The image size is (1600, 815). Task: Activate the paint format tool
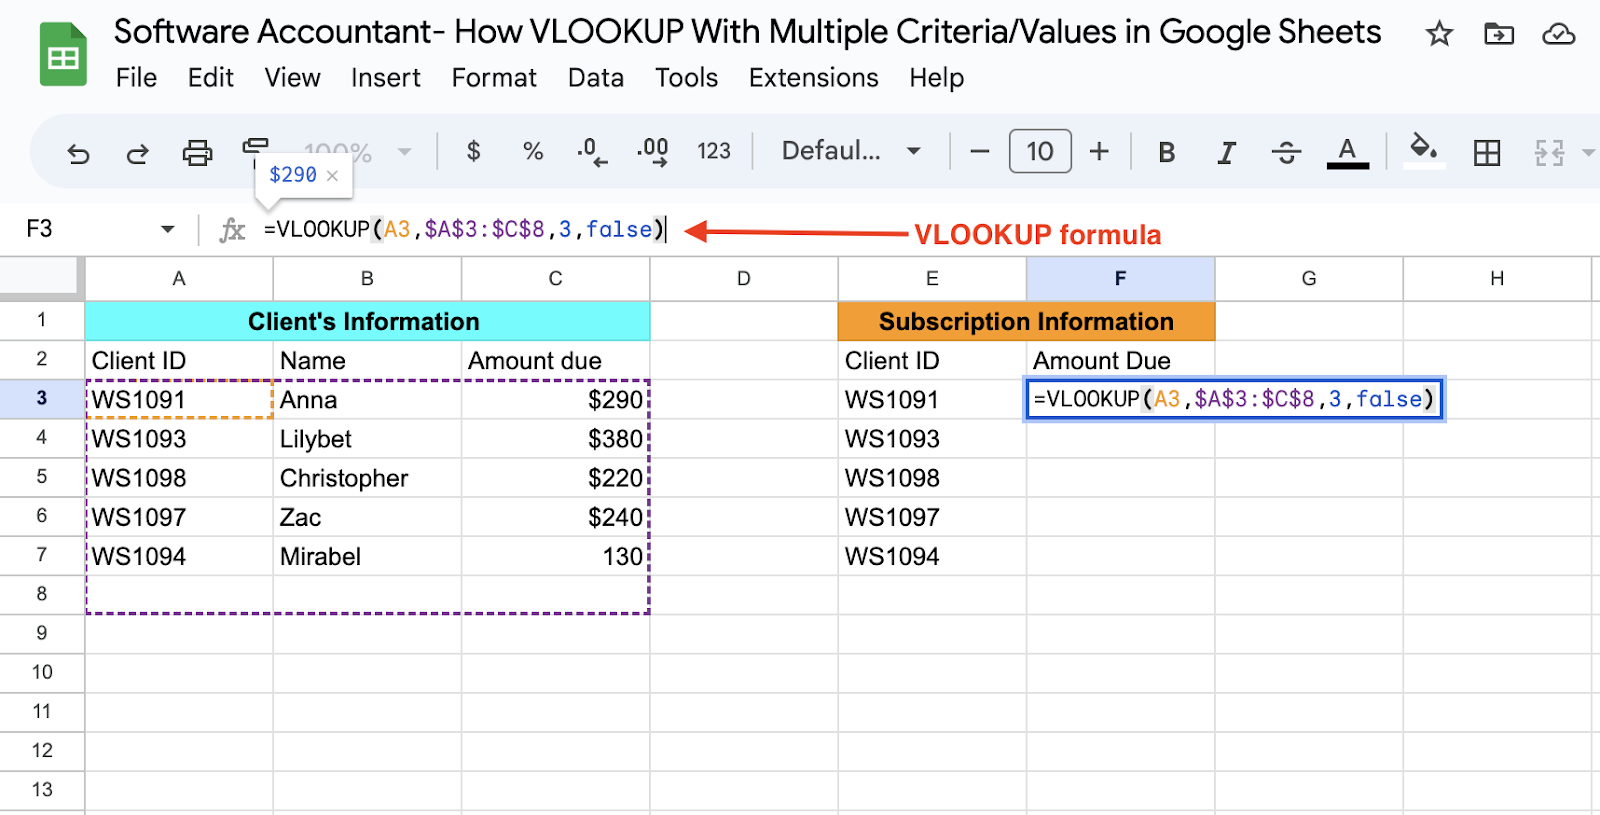point(255,148)
